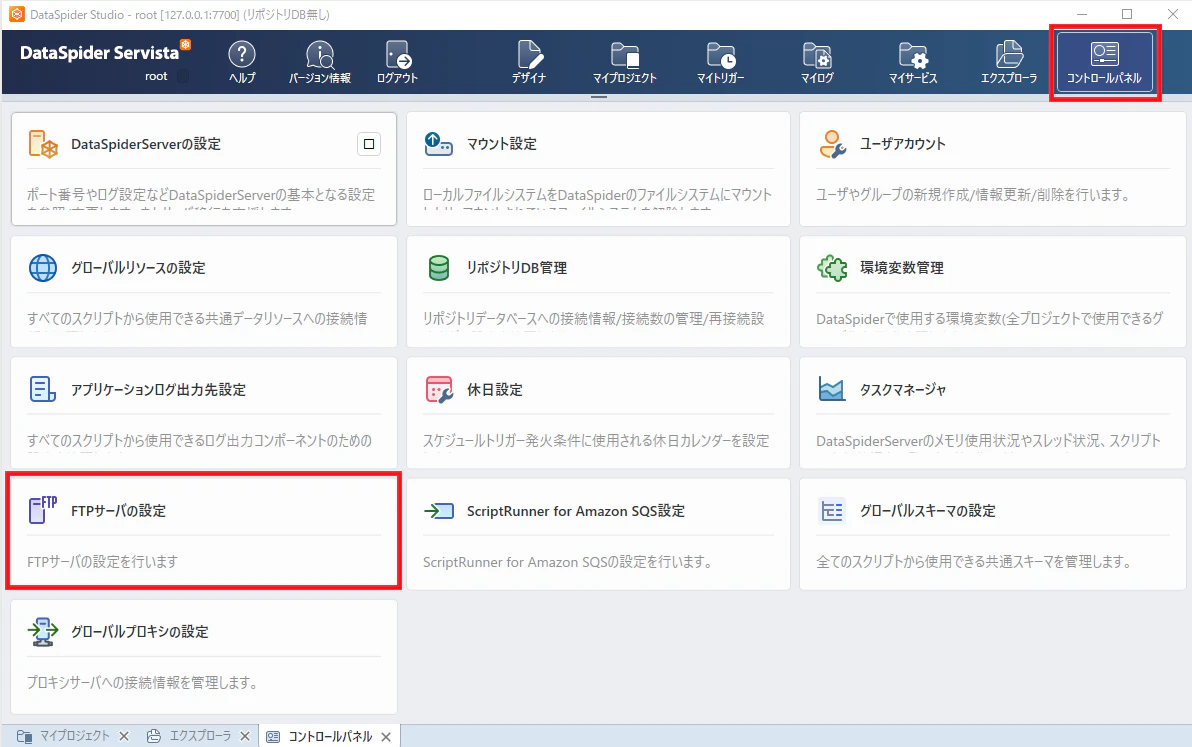The image size is (1192, 747).
Task: Click グローバルプロキシの設定 proxy icon
Action: pyautogui.click(x=43, y=631)
